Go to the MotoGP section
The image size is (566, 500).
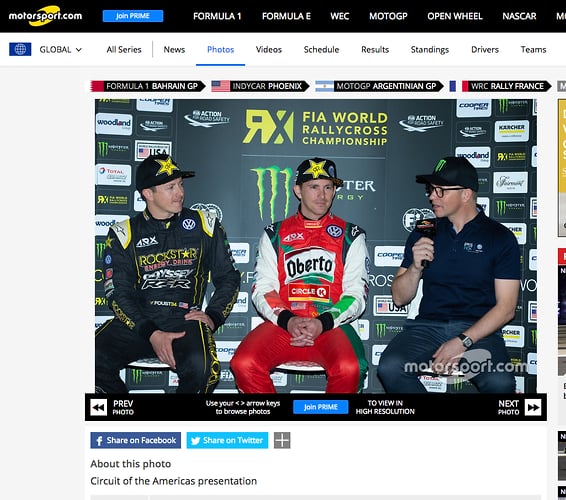click(x=388, y=16)
